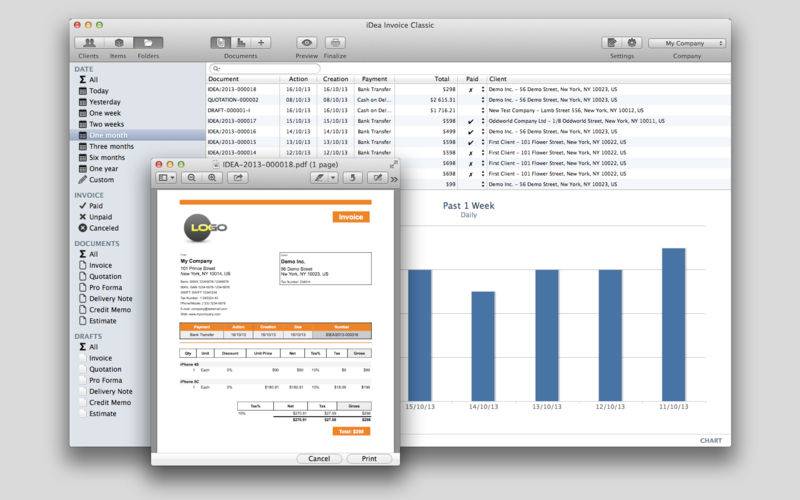Sort by Payment column header
Viewport: 800px width, 500px height.
(374, 79)
